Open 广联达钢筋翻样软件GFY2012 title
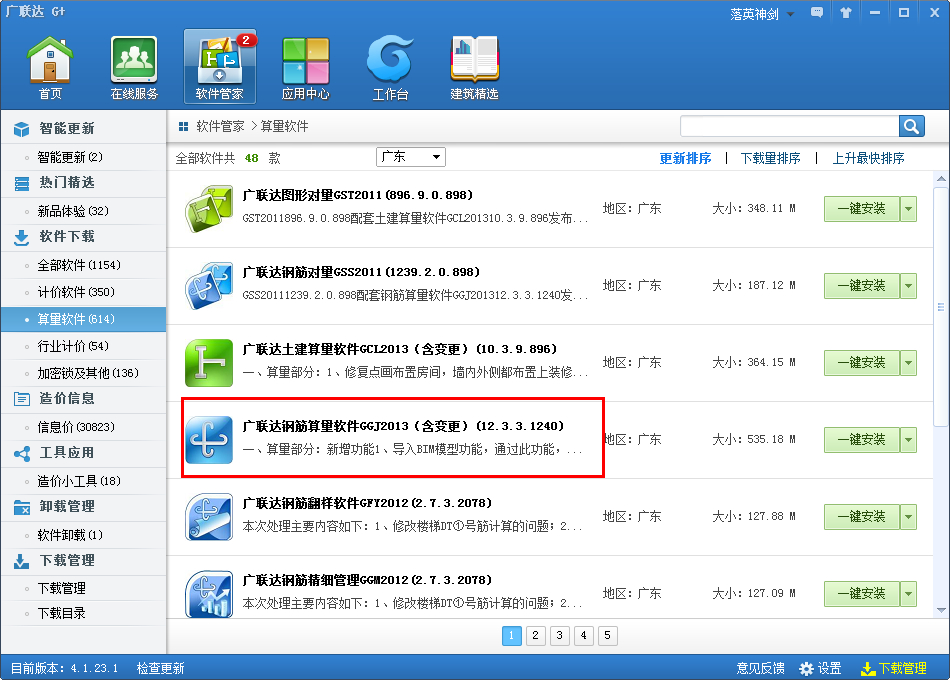 coord(367,503)
